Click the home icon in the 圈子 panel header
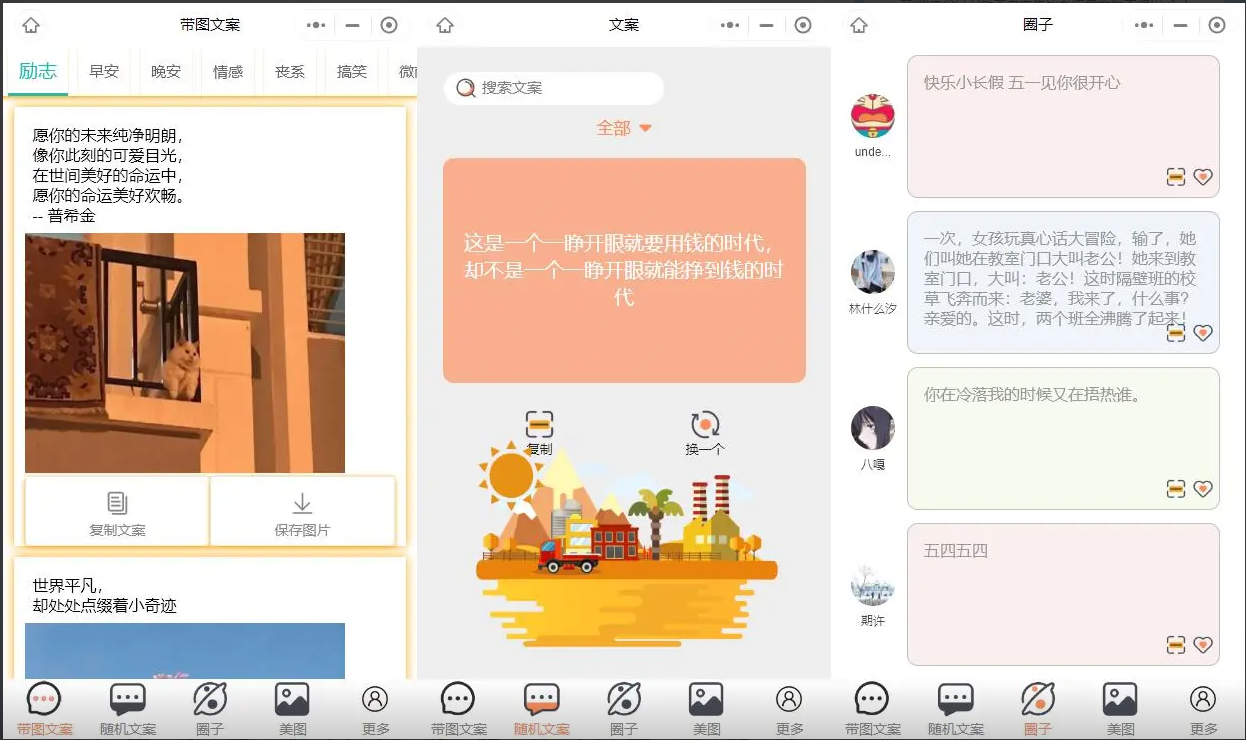1246x740 pixels. coord(859,25)
